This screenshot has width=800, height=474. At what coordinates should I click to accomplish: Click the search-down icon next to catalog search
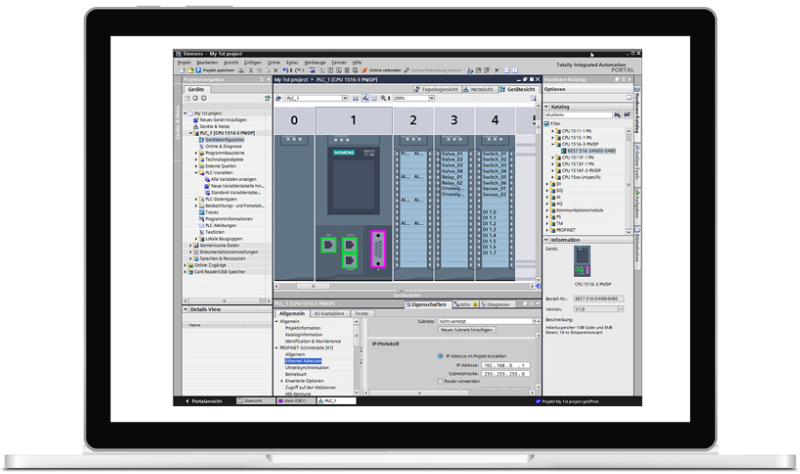click(x=618, y=115)
